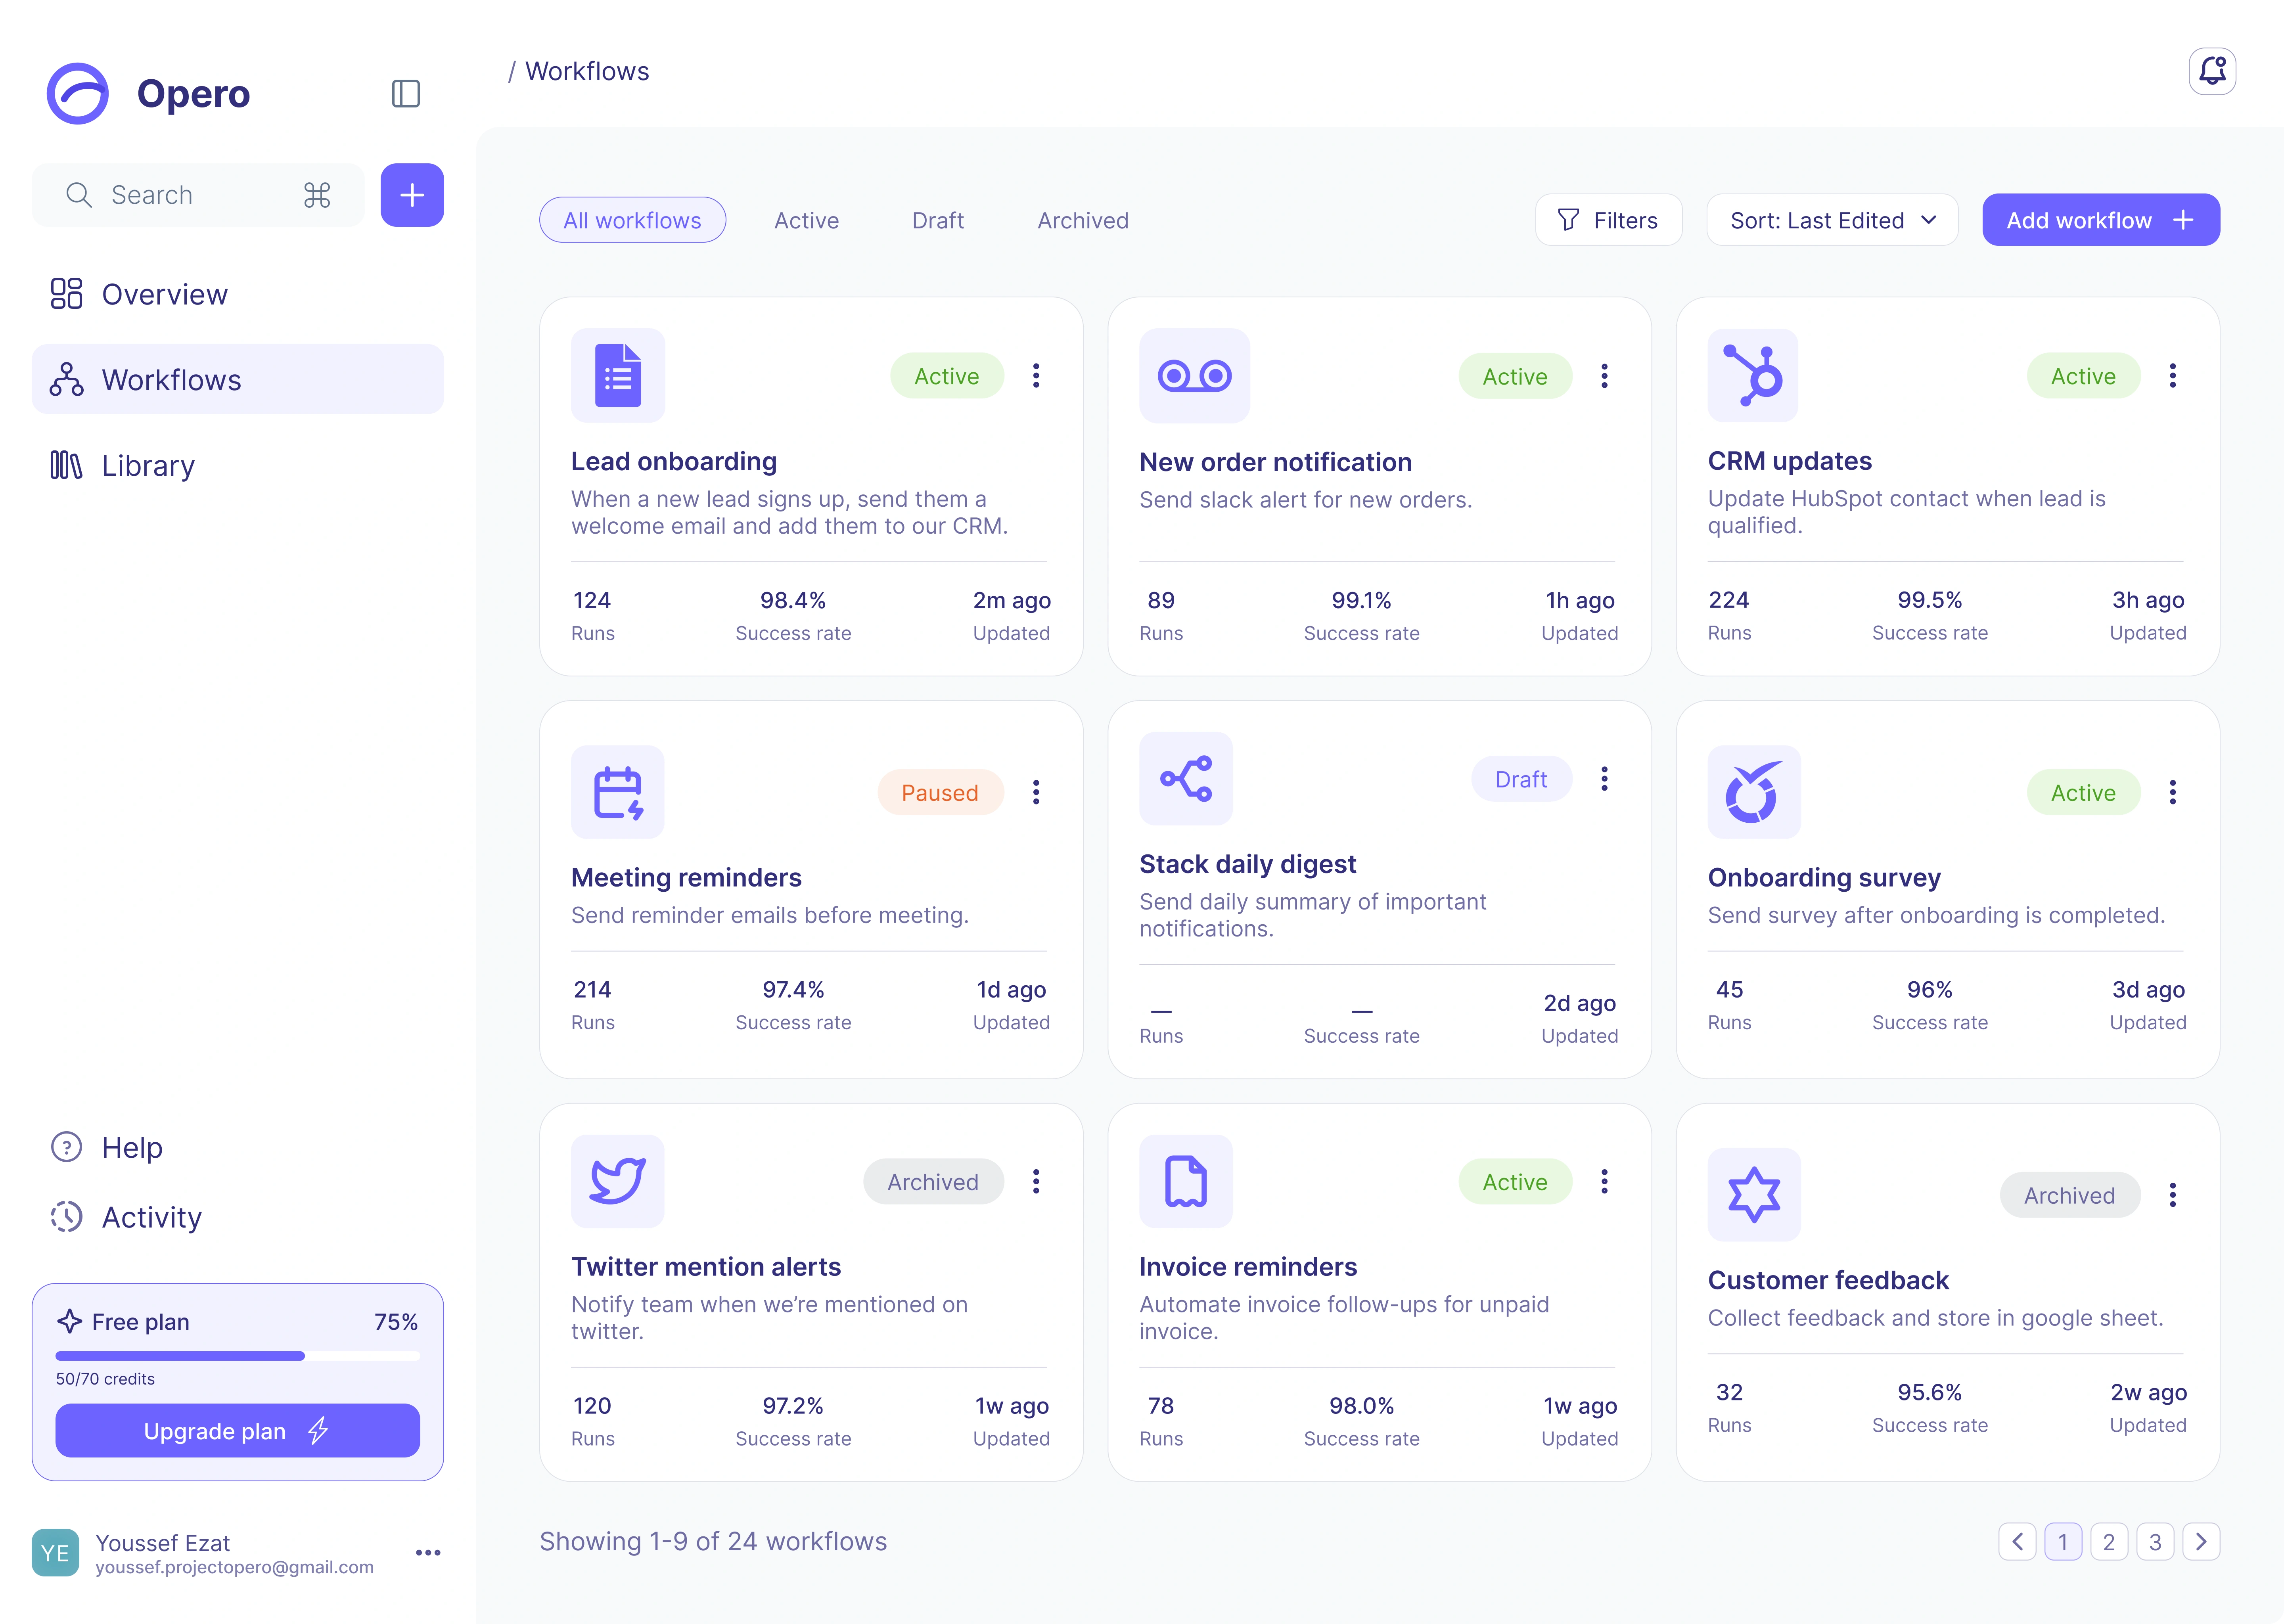Click the credits usage progress bar
The image size is (2284, 1624).
click(x=238, y=1356)
